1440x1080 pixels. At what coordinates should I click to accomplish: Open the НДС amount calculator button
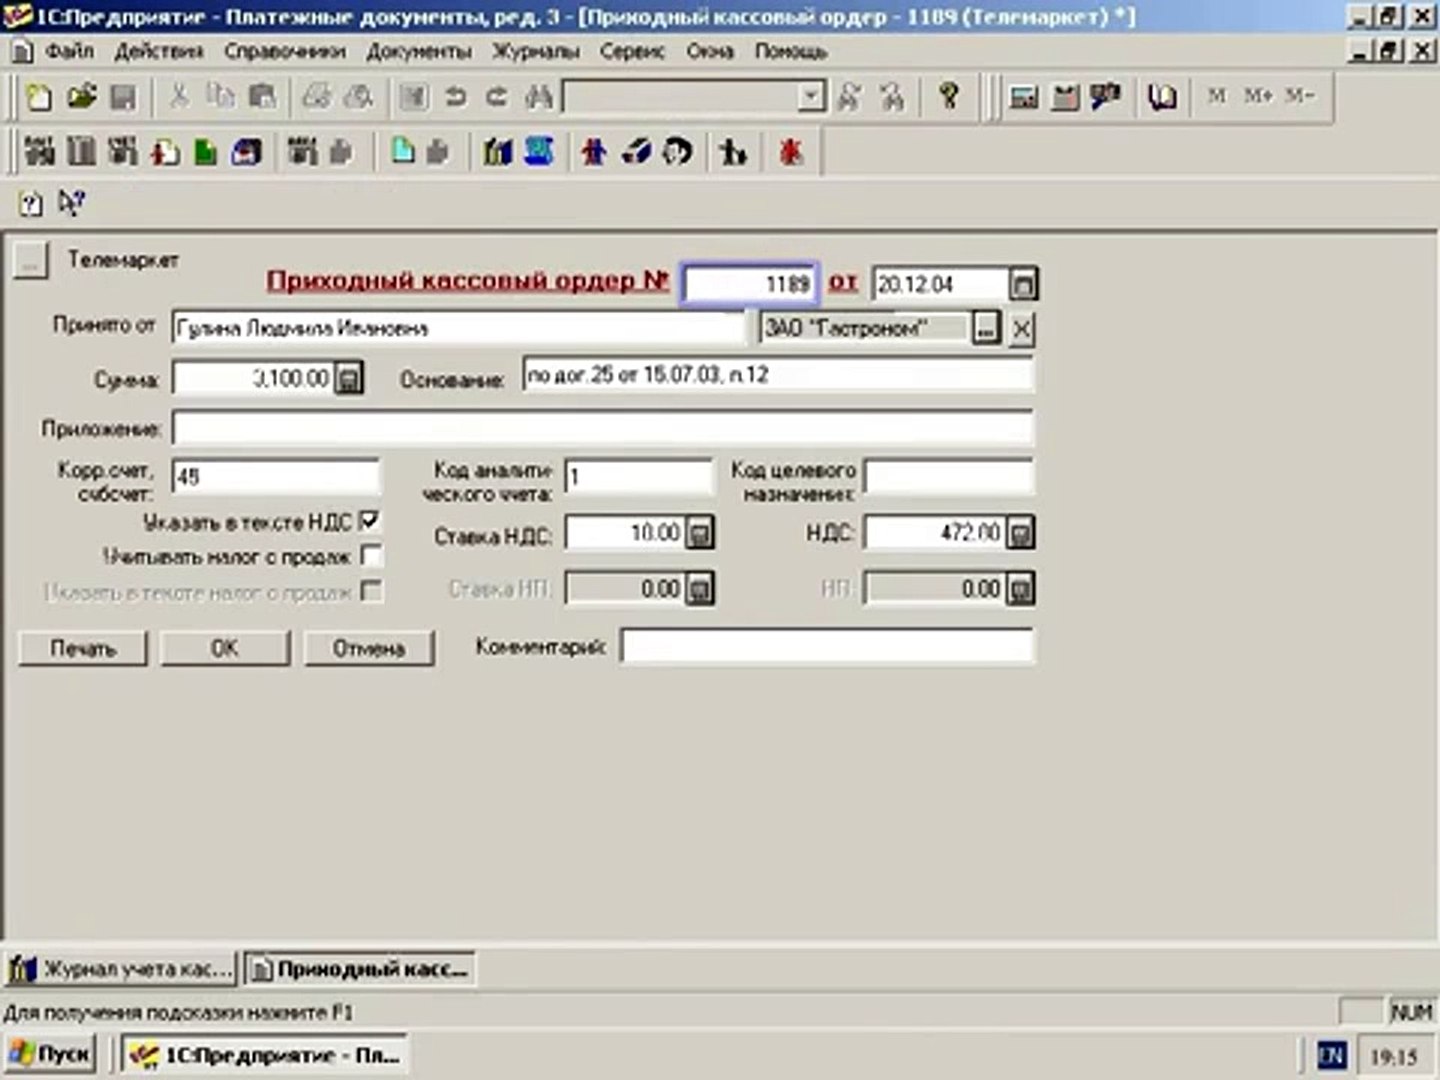pyautogui.click(x=1019, y=533)
